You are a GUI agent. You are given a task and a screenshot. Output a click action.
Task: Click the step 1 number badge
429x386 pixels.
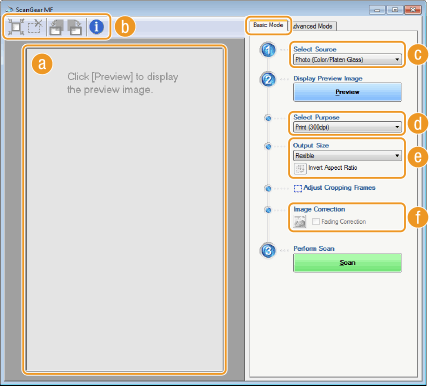point(268,50)
